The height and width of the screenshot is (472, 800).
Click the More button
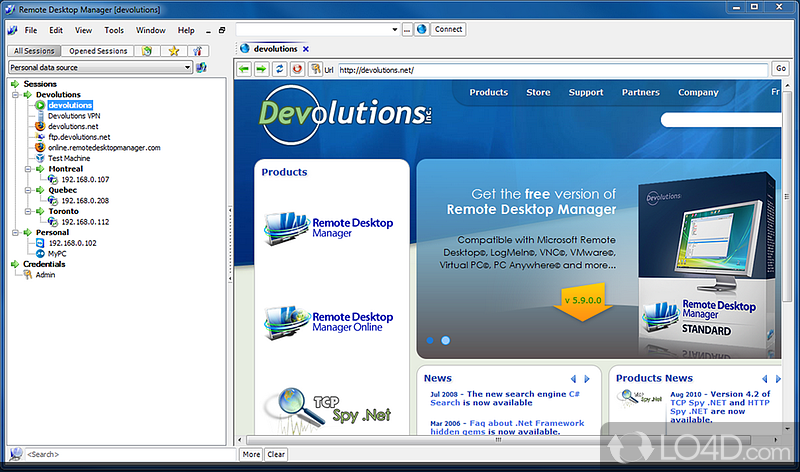click(x=251, y=454)
